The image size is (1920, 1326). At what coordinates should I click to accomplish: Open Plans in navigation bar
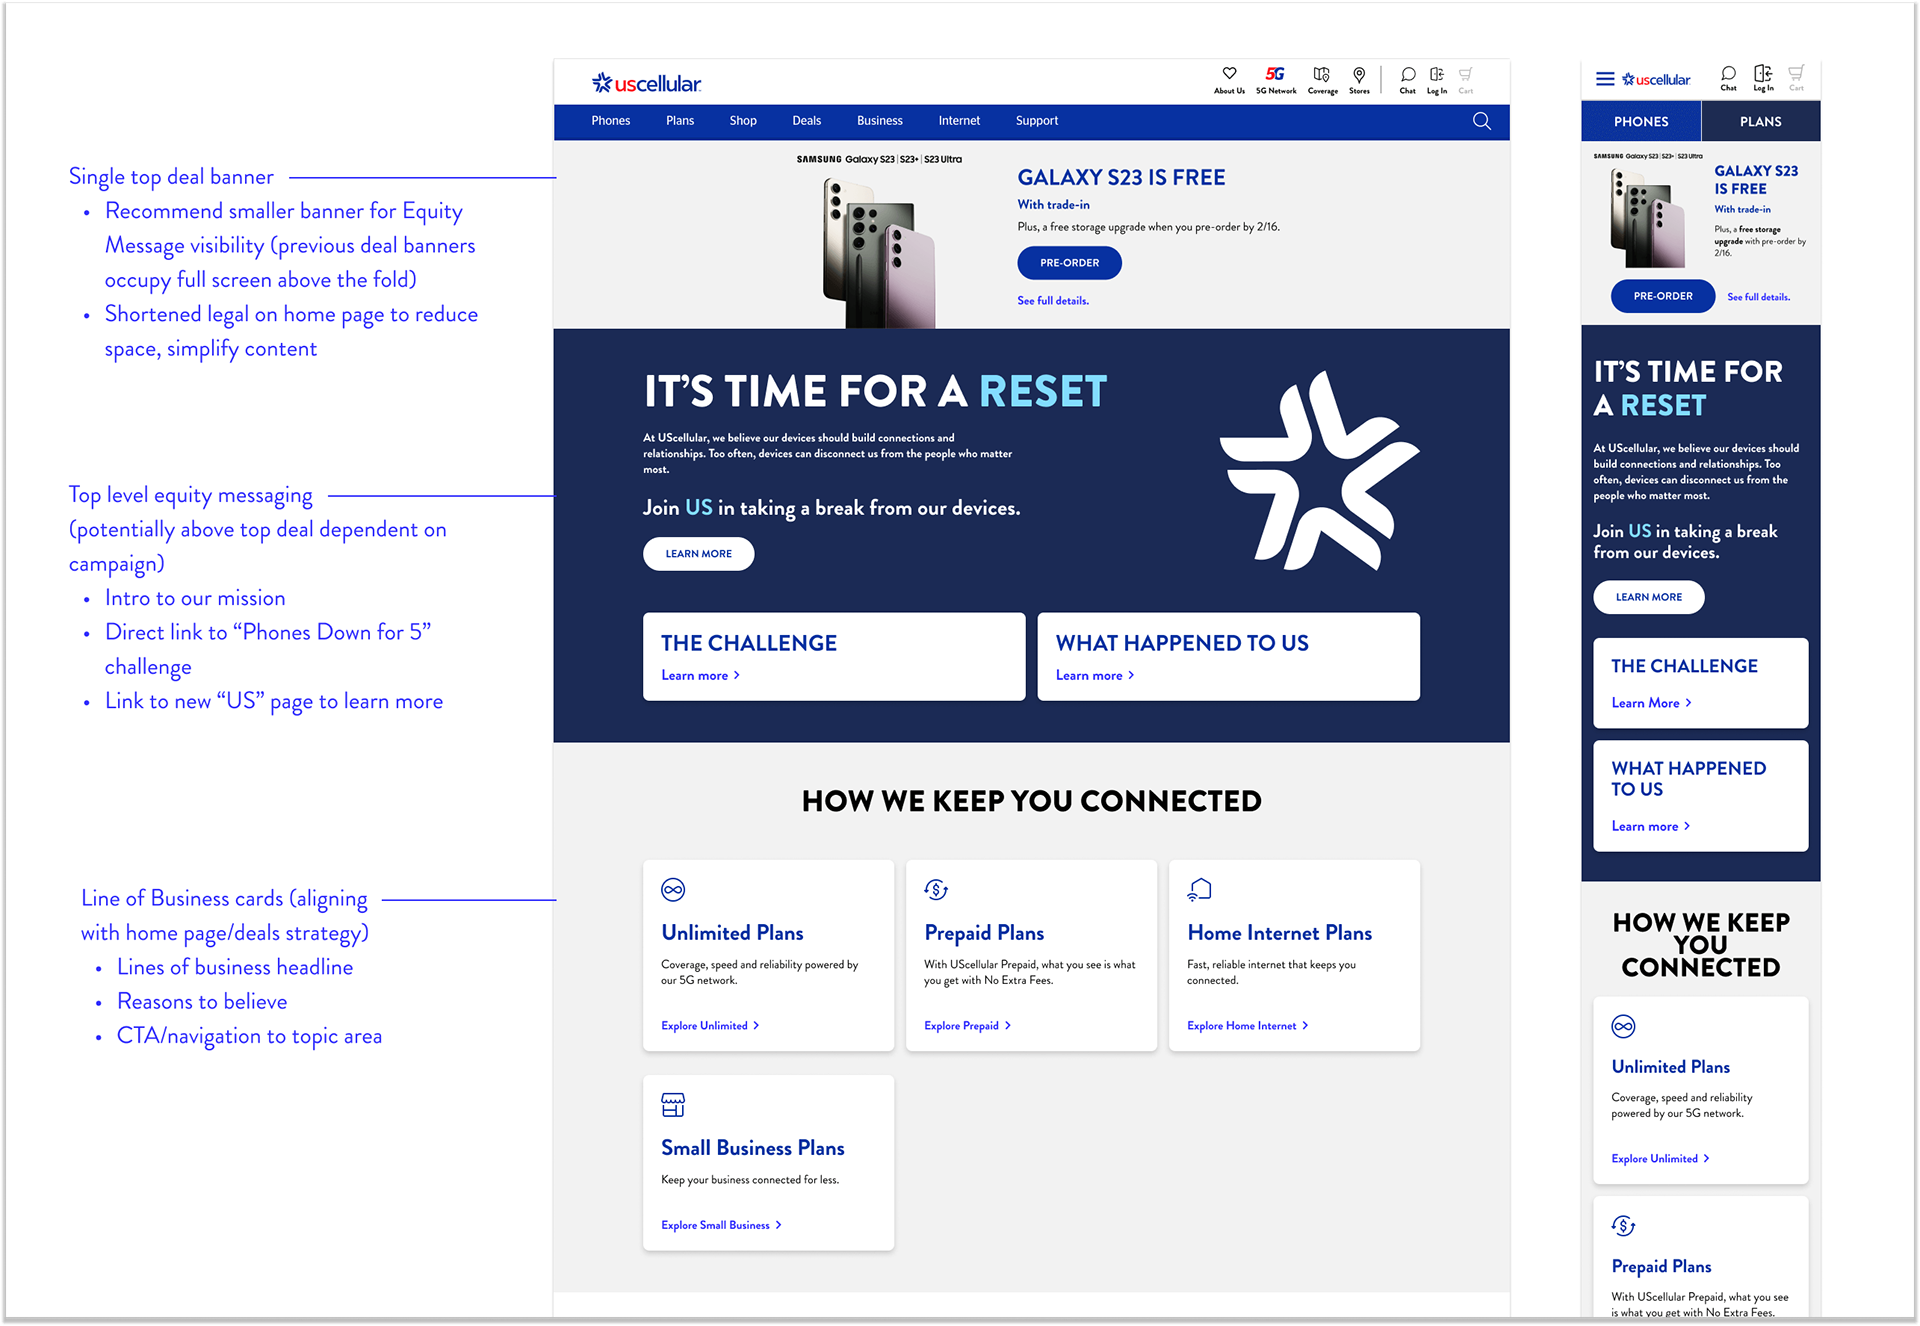(680, 121)
